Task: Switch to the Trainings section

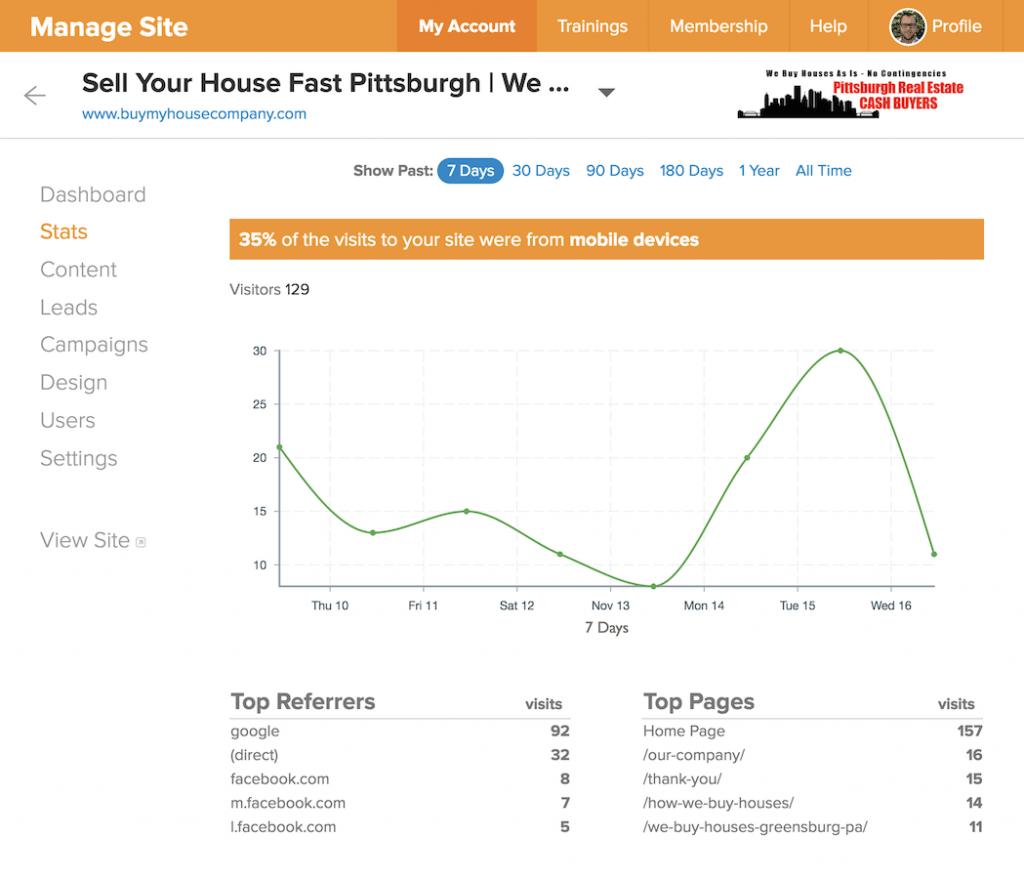Action: (592, 27)
